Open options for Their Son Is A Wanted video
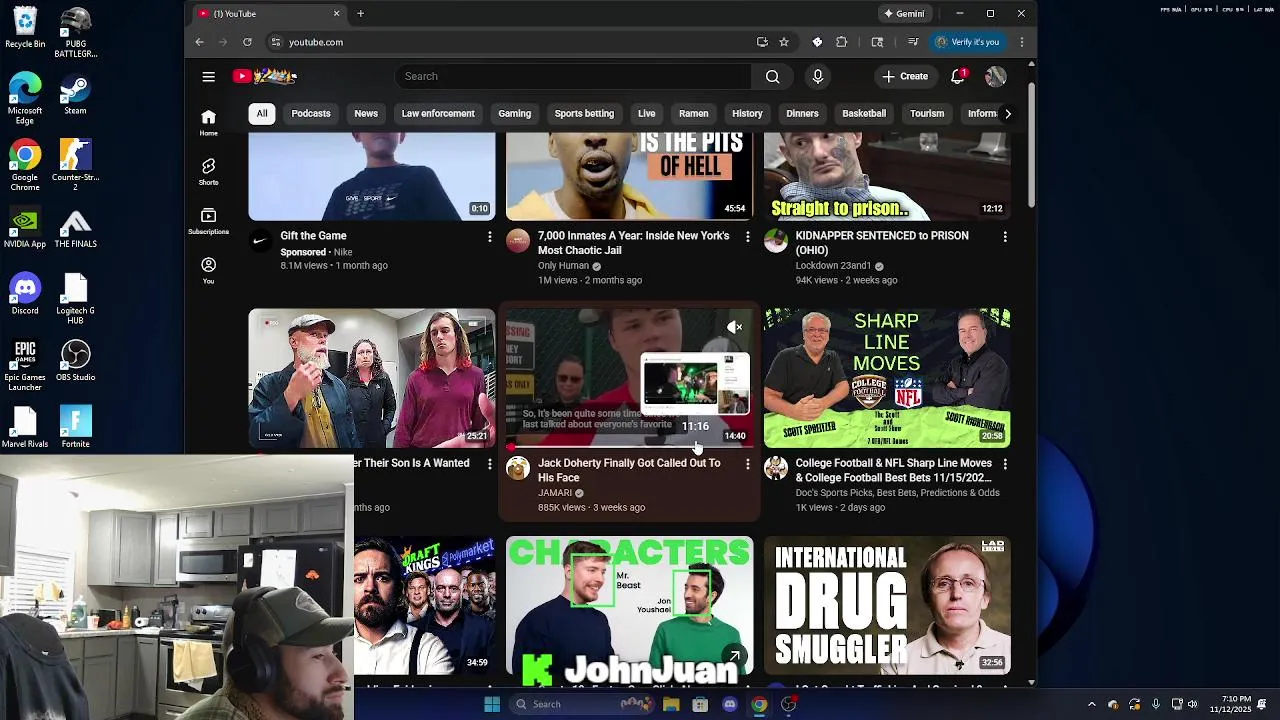Viewport: 1280px width, 720px height. (x=489, y=464)
